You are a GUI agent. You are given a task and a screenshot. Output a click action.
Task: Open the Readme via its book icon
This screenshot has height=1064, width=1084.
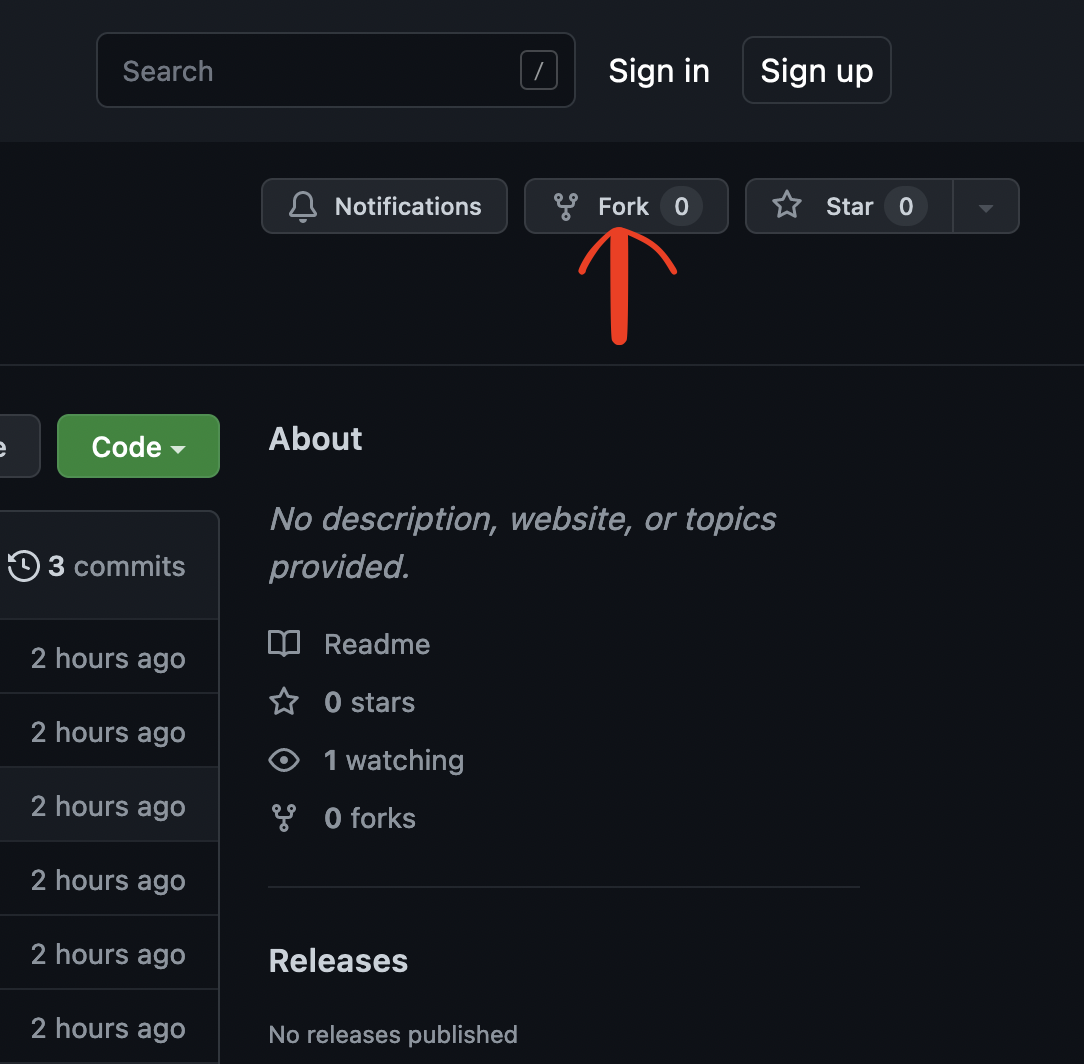coord(284,643)
